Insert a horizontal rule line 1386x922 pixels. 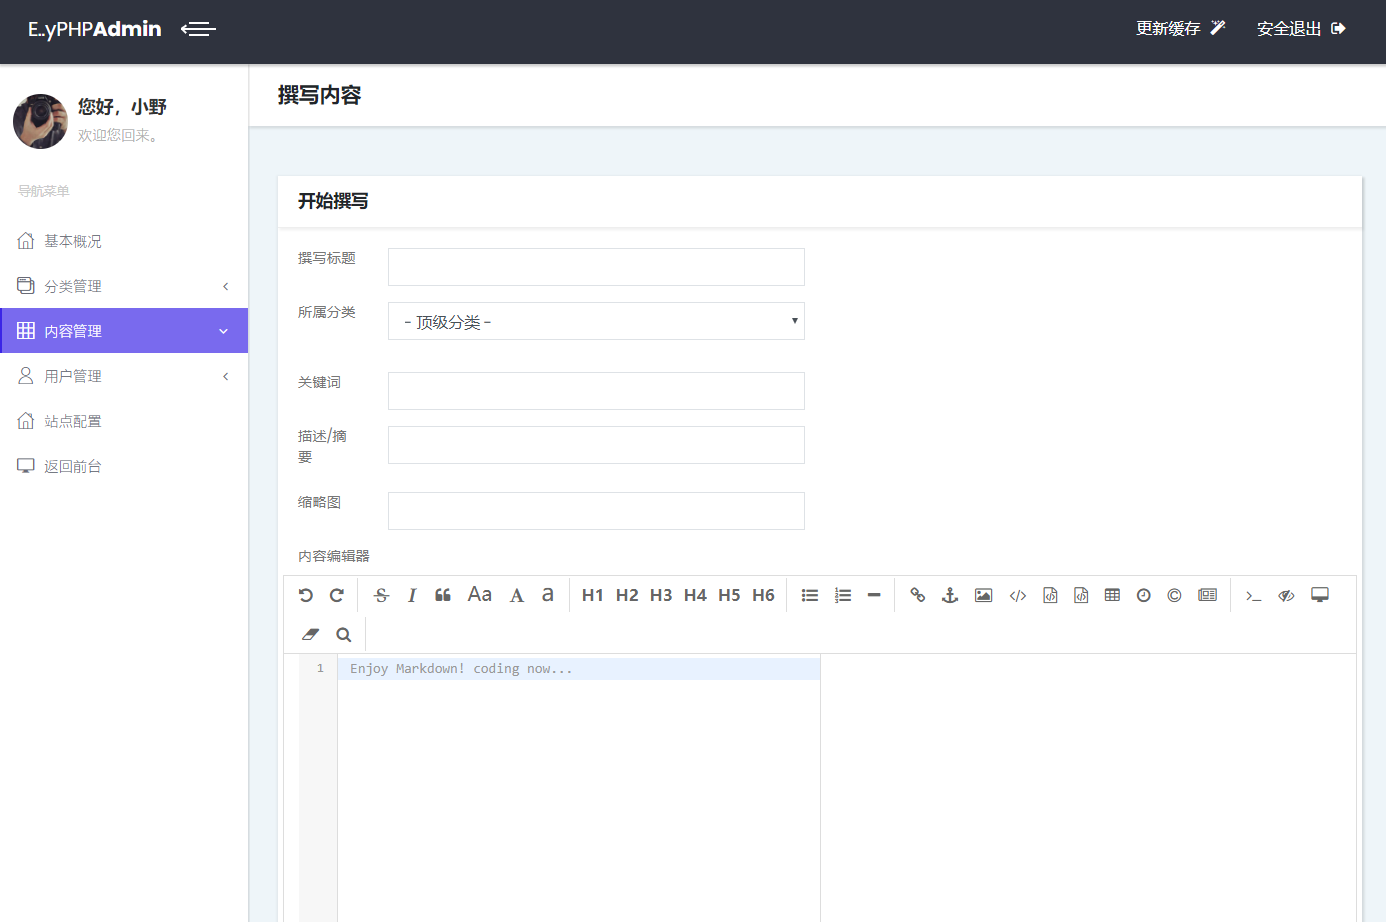click(x=874, y=595)
